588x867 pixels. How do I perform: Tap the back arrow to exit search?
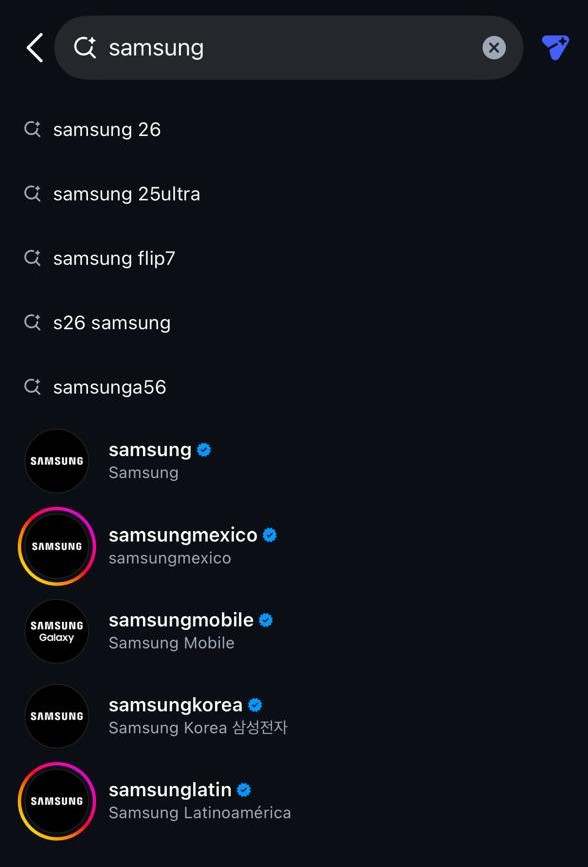coord(33,47)
